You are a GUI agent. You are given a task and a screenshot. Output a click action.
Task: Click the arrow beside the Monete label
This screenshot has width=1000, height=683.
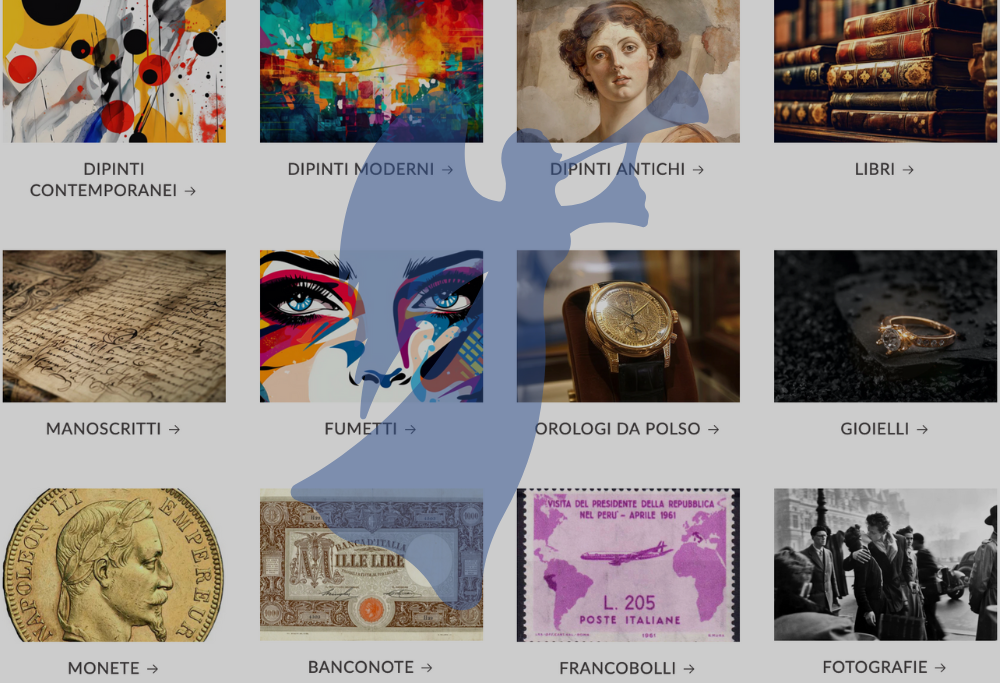coord(152,669)
